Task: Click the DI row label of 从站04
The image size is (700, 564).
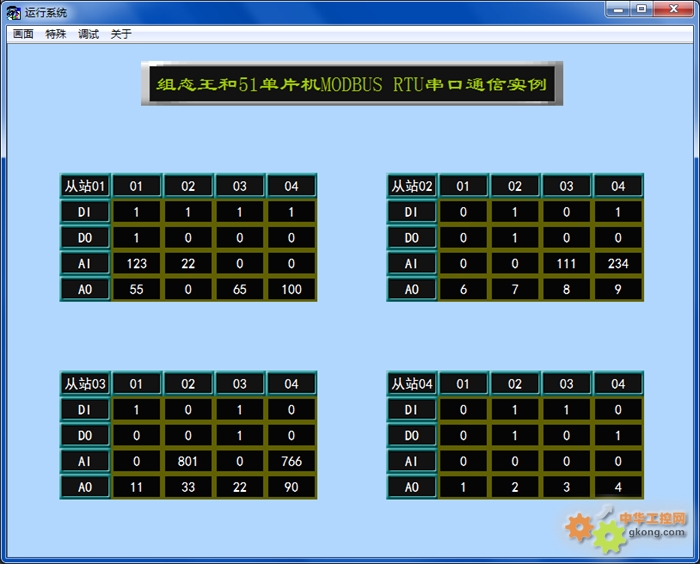Action: (412, 409)
